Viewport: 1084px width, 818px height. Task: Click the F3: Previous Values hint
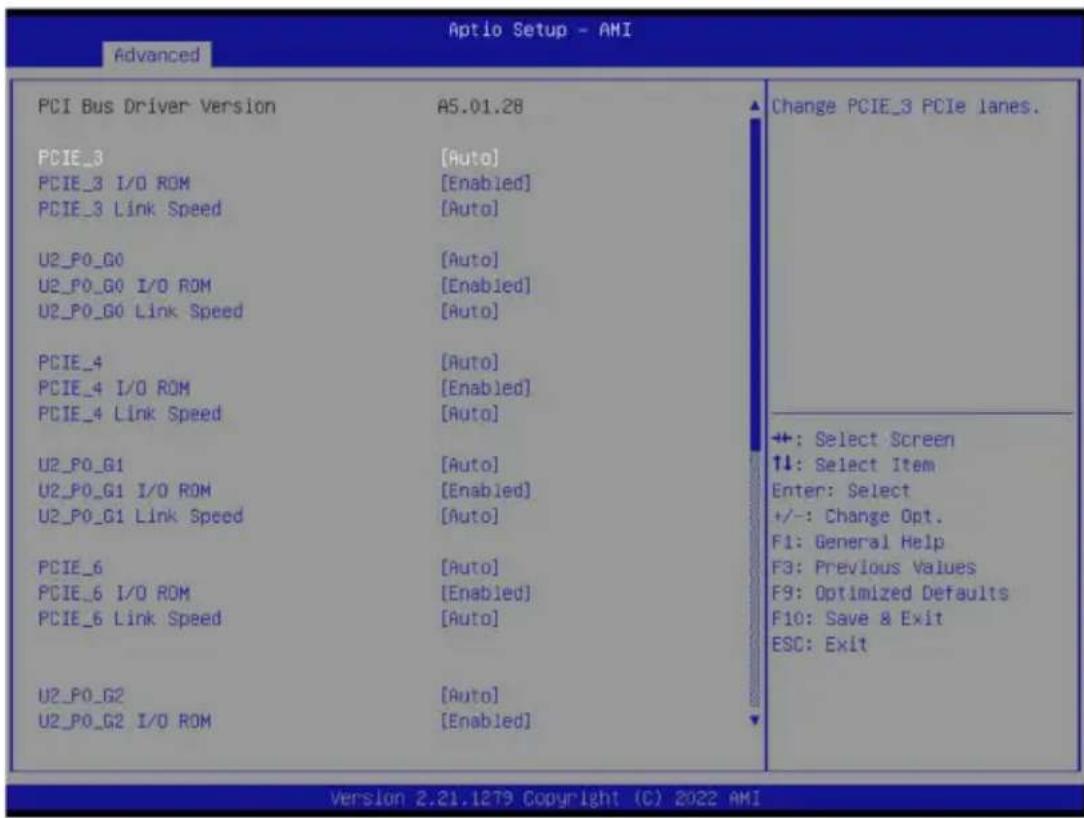click(x=874, y=568)
